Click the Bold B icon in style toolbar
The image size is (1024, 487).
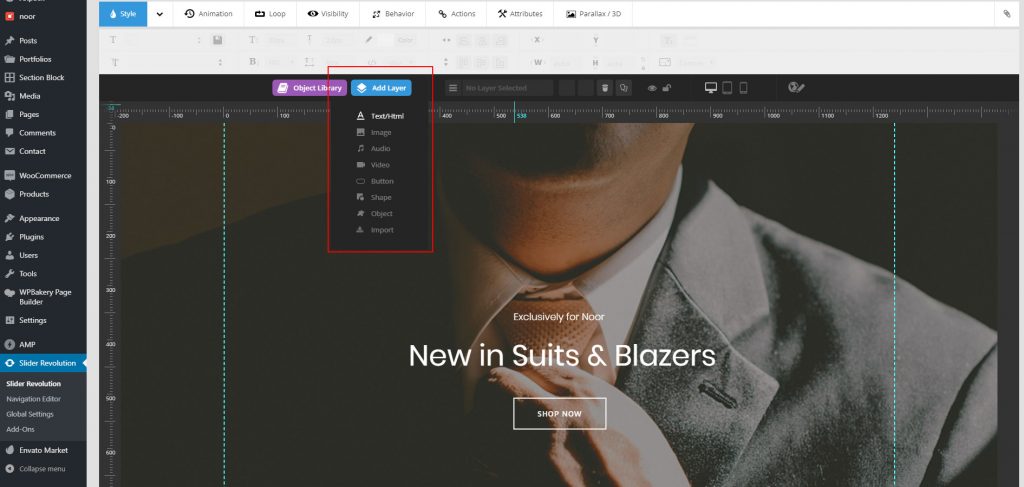(253, 62)
